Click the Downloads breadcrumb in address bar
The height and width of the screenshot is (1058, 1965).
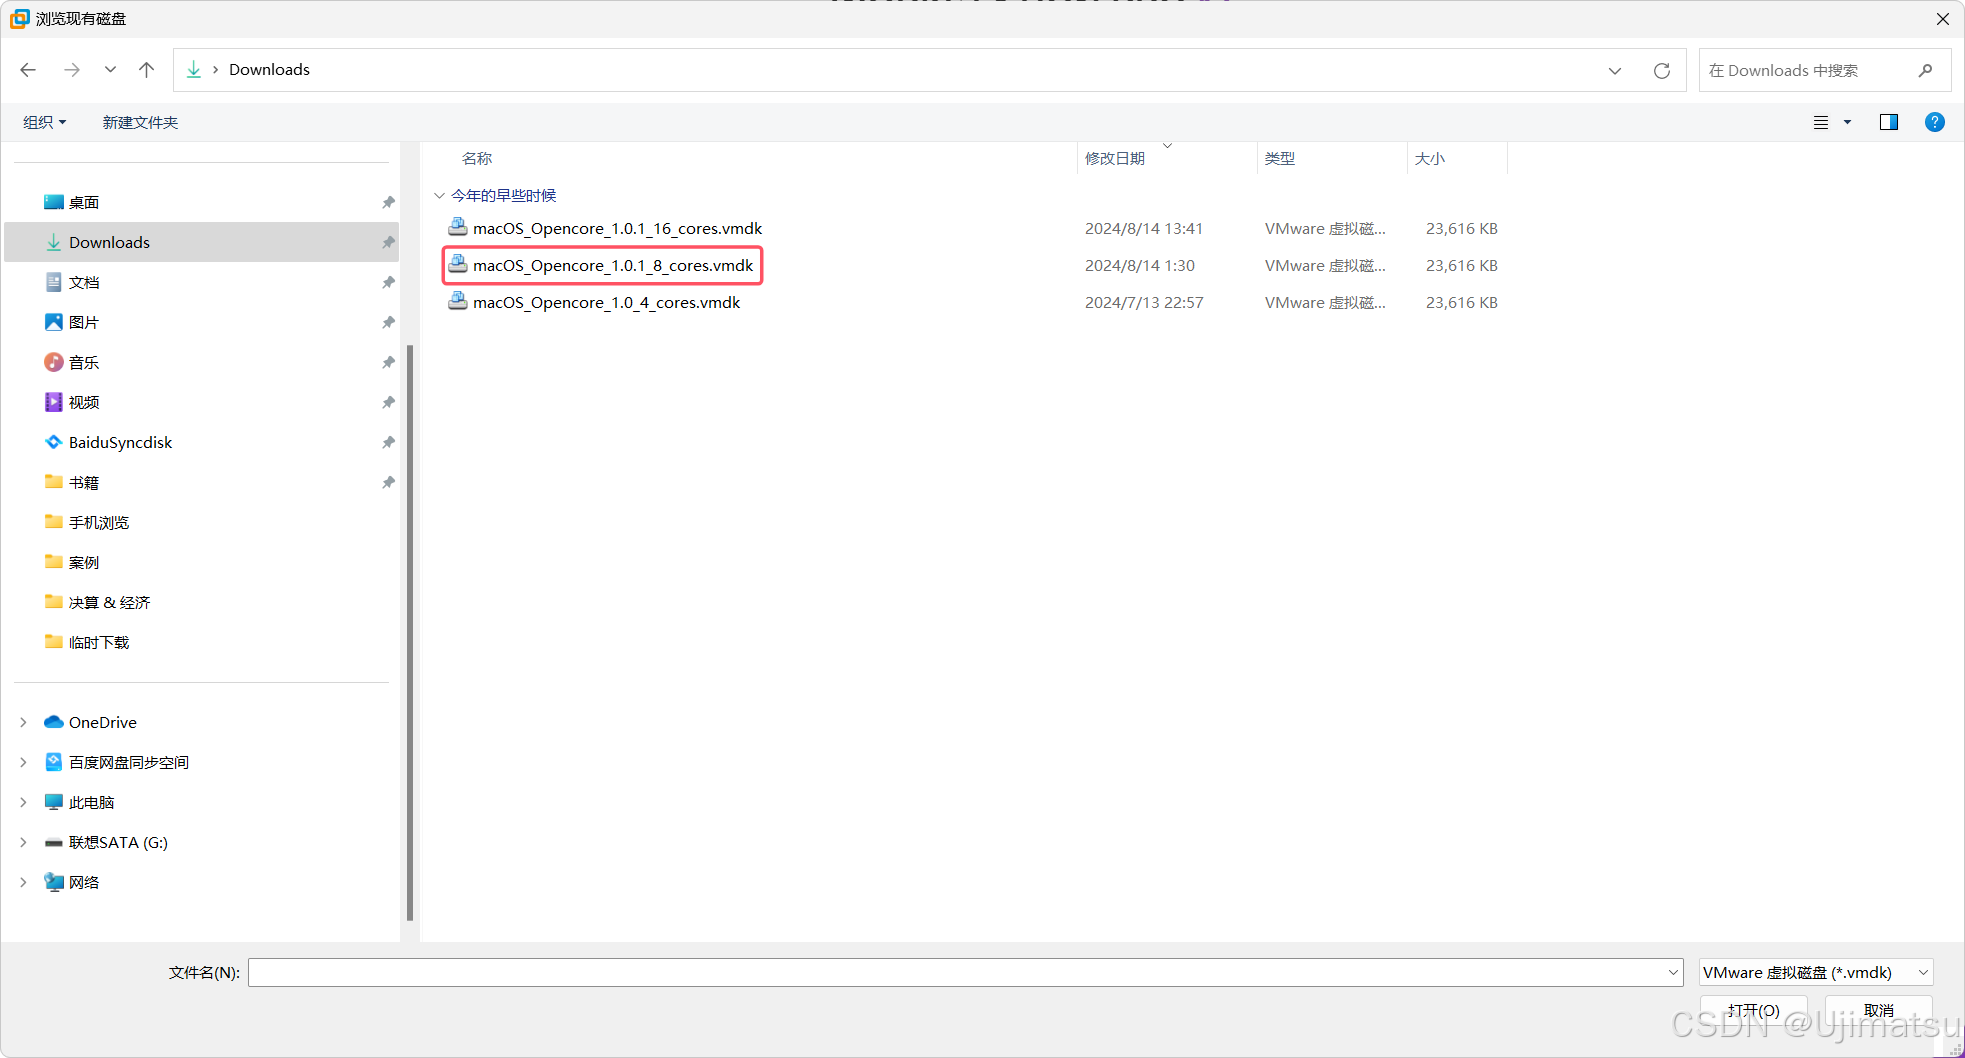tap(269, 69)
